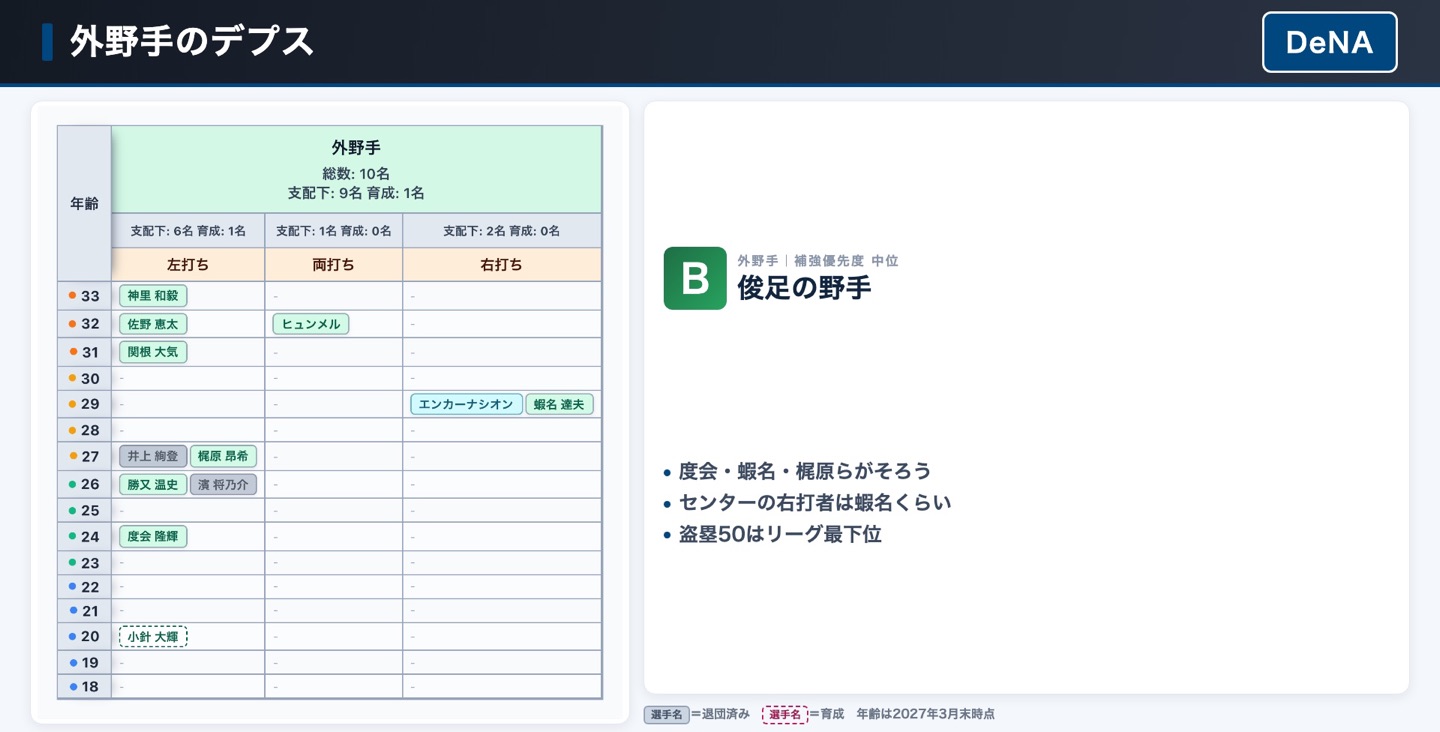Viewport: 1440px width, 732px height.
Task: Select player chip 関根 大気
Action: click(x=153, y=352)
